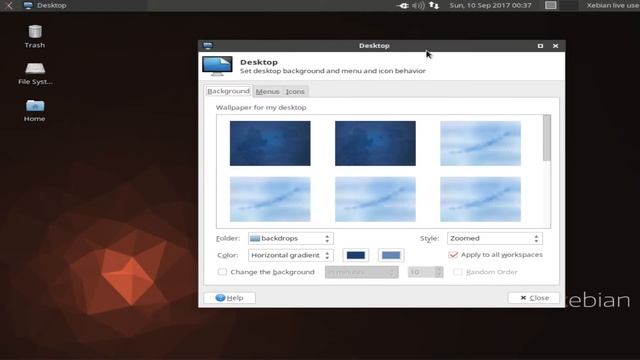Switch to the Icons tab
This screenshot has height=360, width=640.
coord(295,91)
